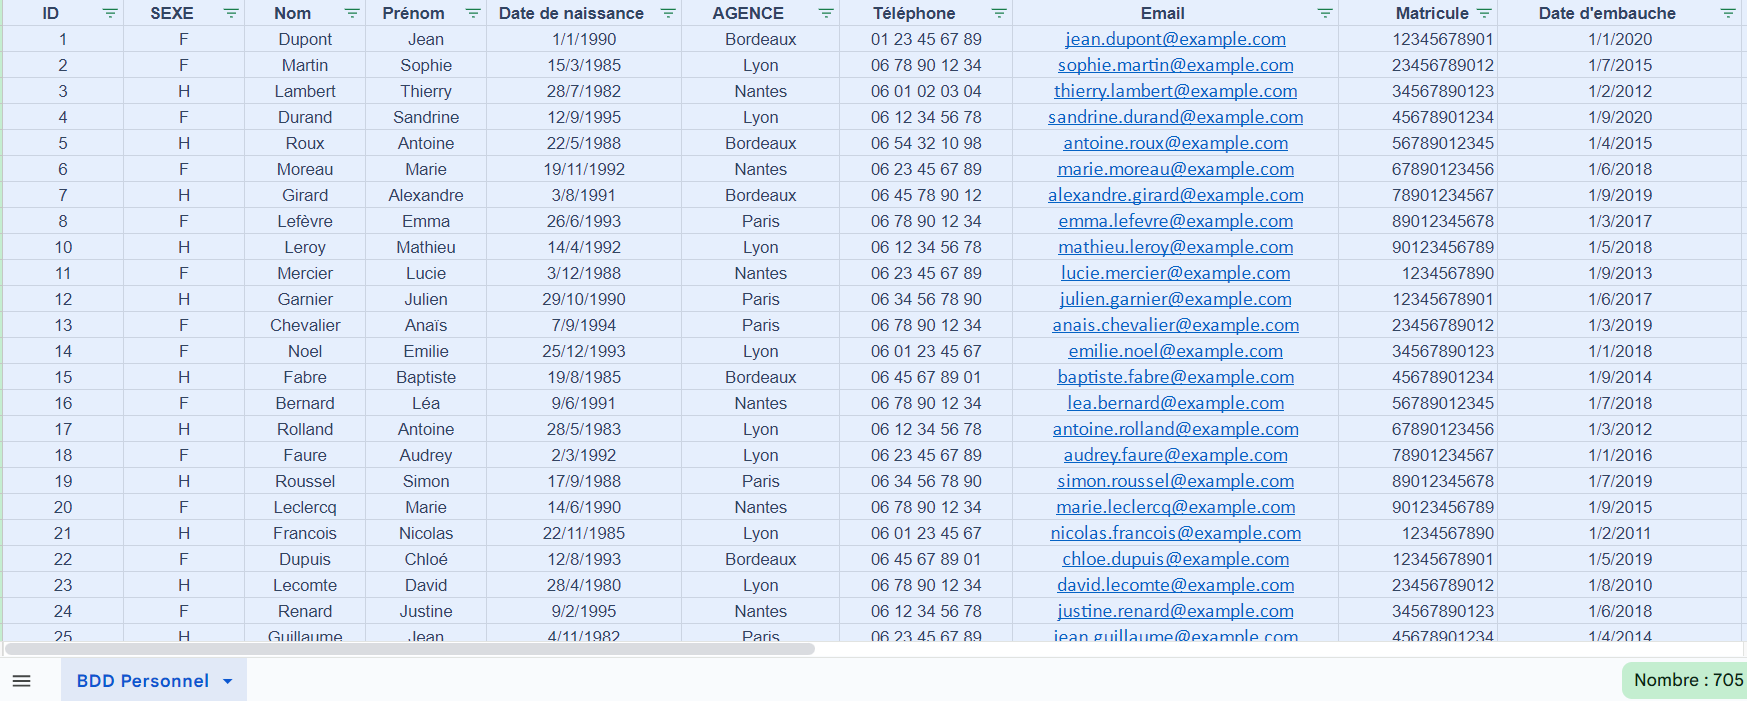Select the Prénom cell 'Chloé'
This screenshot has width=1747, height=701.
coord(426,559)
